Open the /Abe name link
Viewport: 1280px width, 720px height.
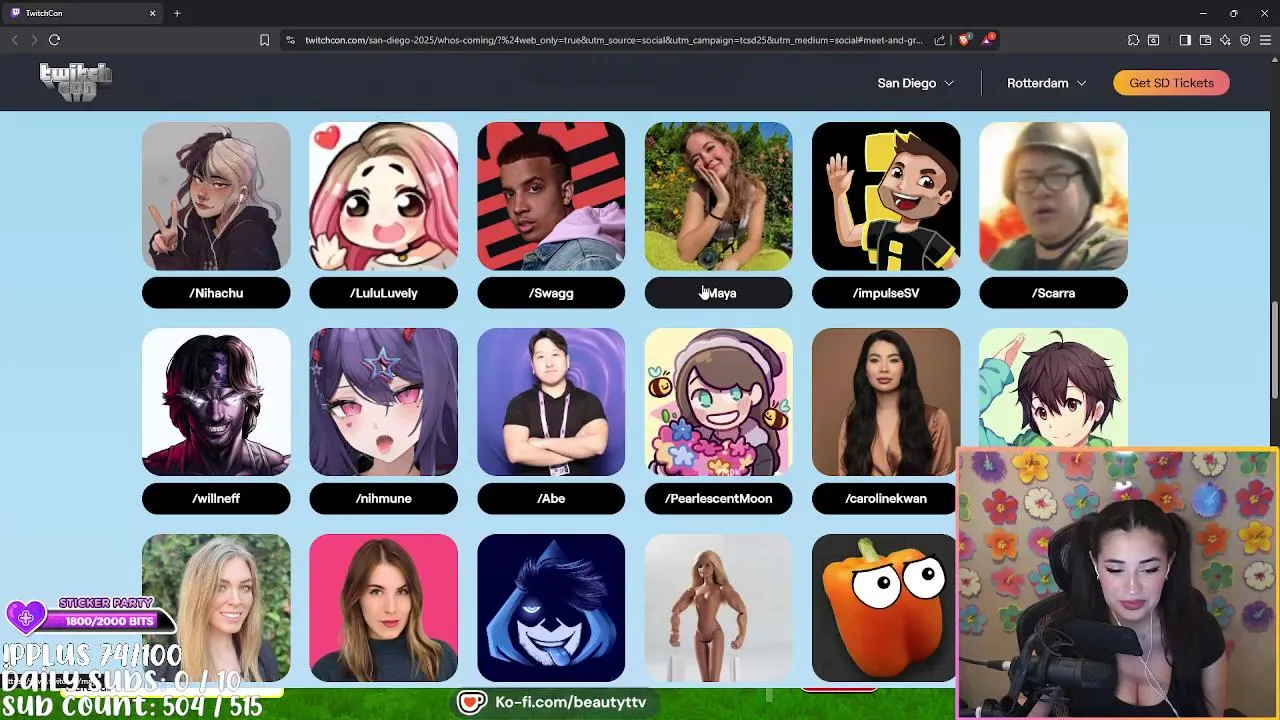coord(551,498)
